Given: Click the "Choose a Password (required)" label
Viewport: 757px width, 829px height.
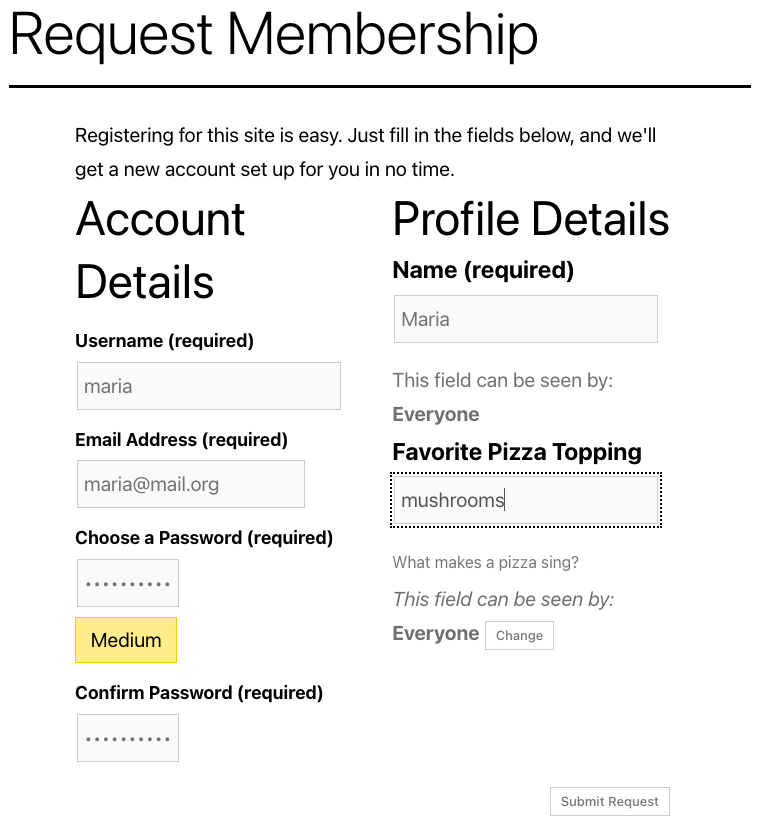Looking at the screenshot, I should tap(204, 538).
